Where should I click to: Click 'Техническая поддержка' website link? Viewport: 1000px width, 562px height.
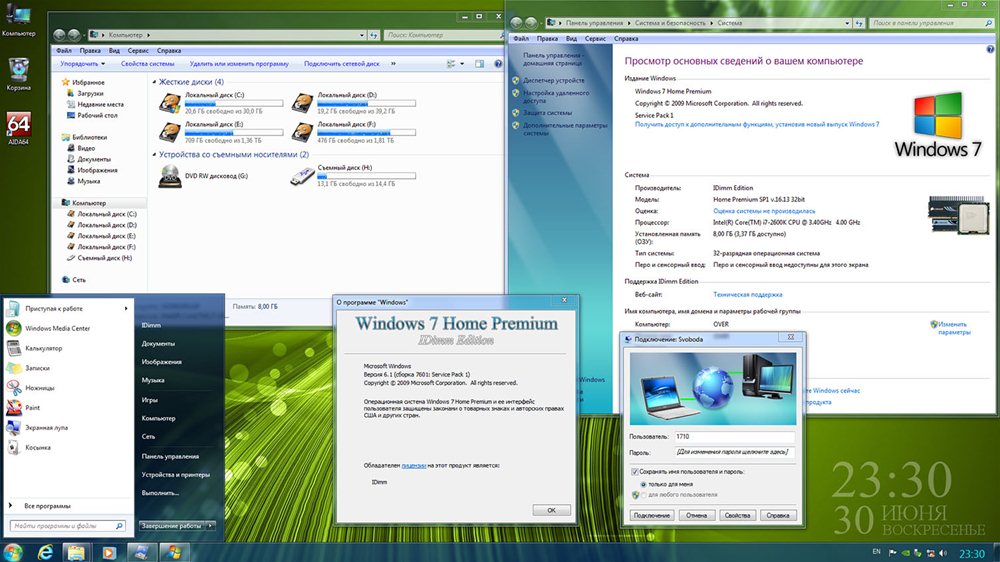(747, 295)
